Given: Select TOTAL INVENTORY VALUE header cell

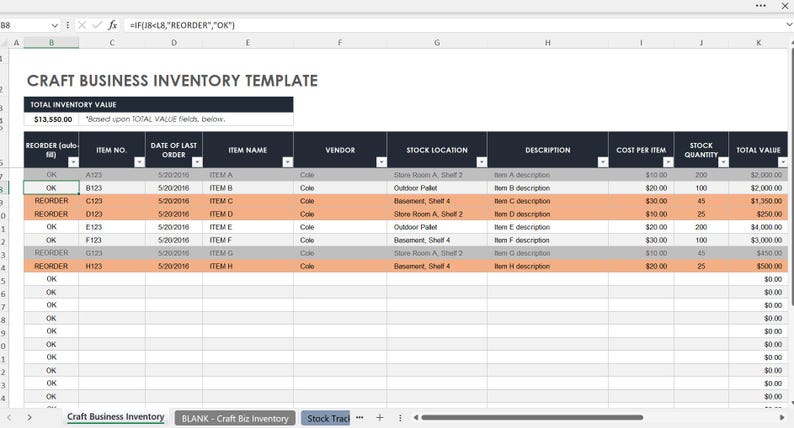Looking at the screenshot, I should pos(158,104).
